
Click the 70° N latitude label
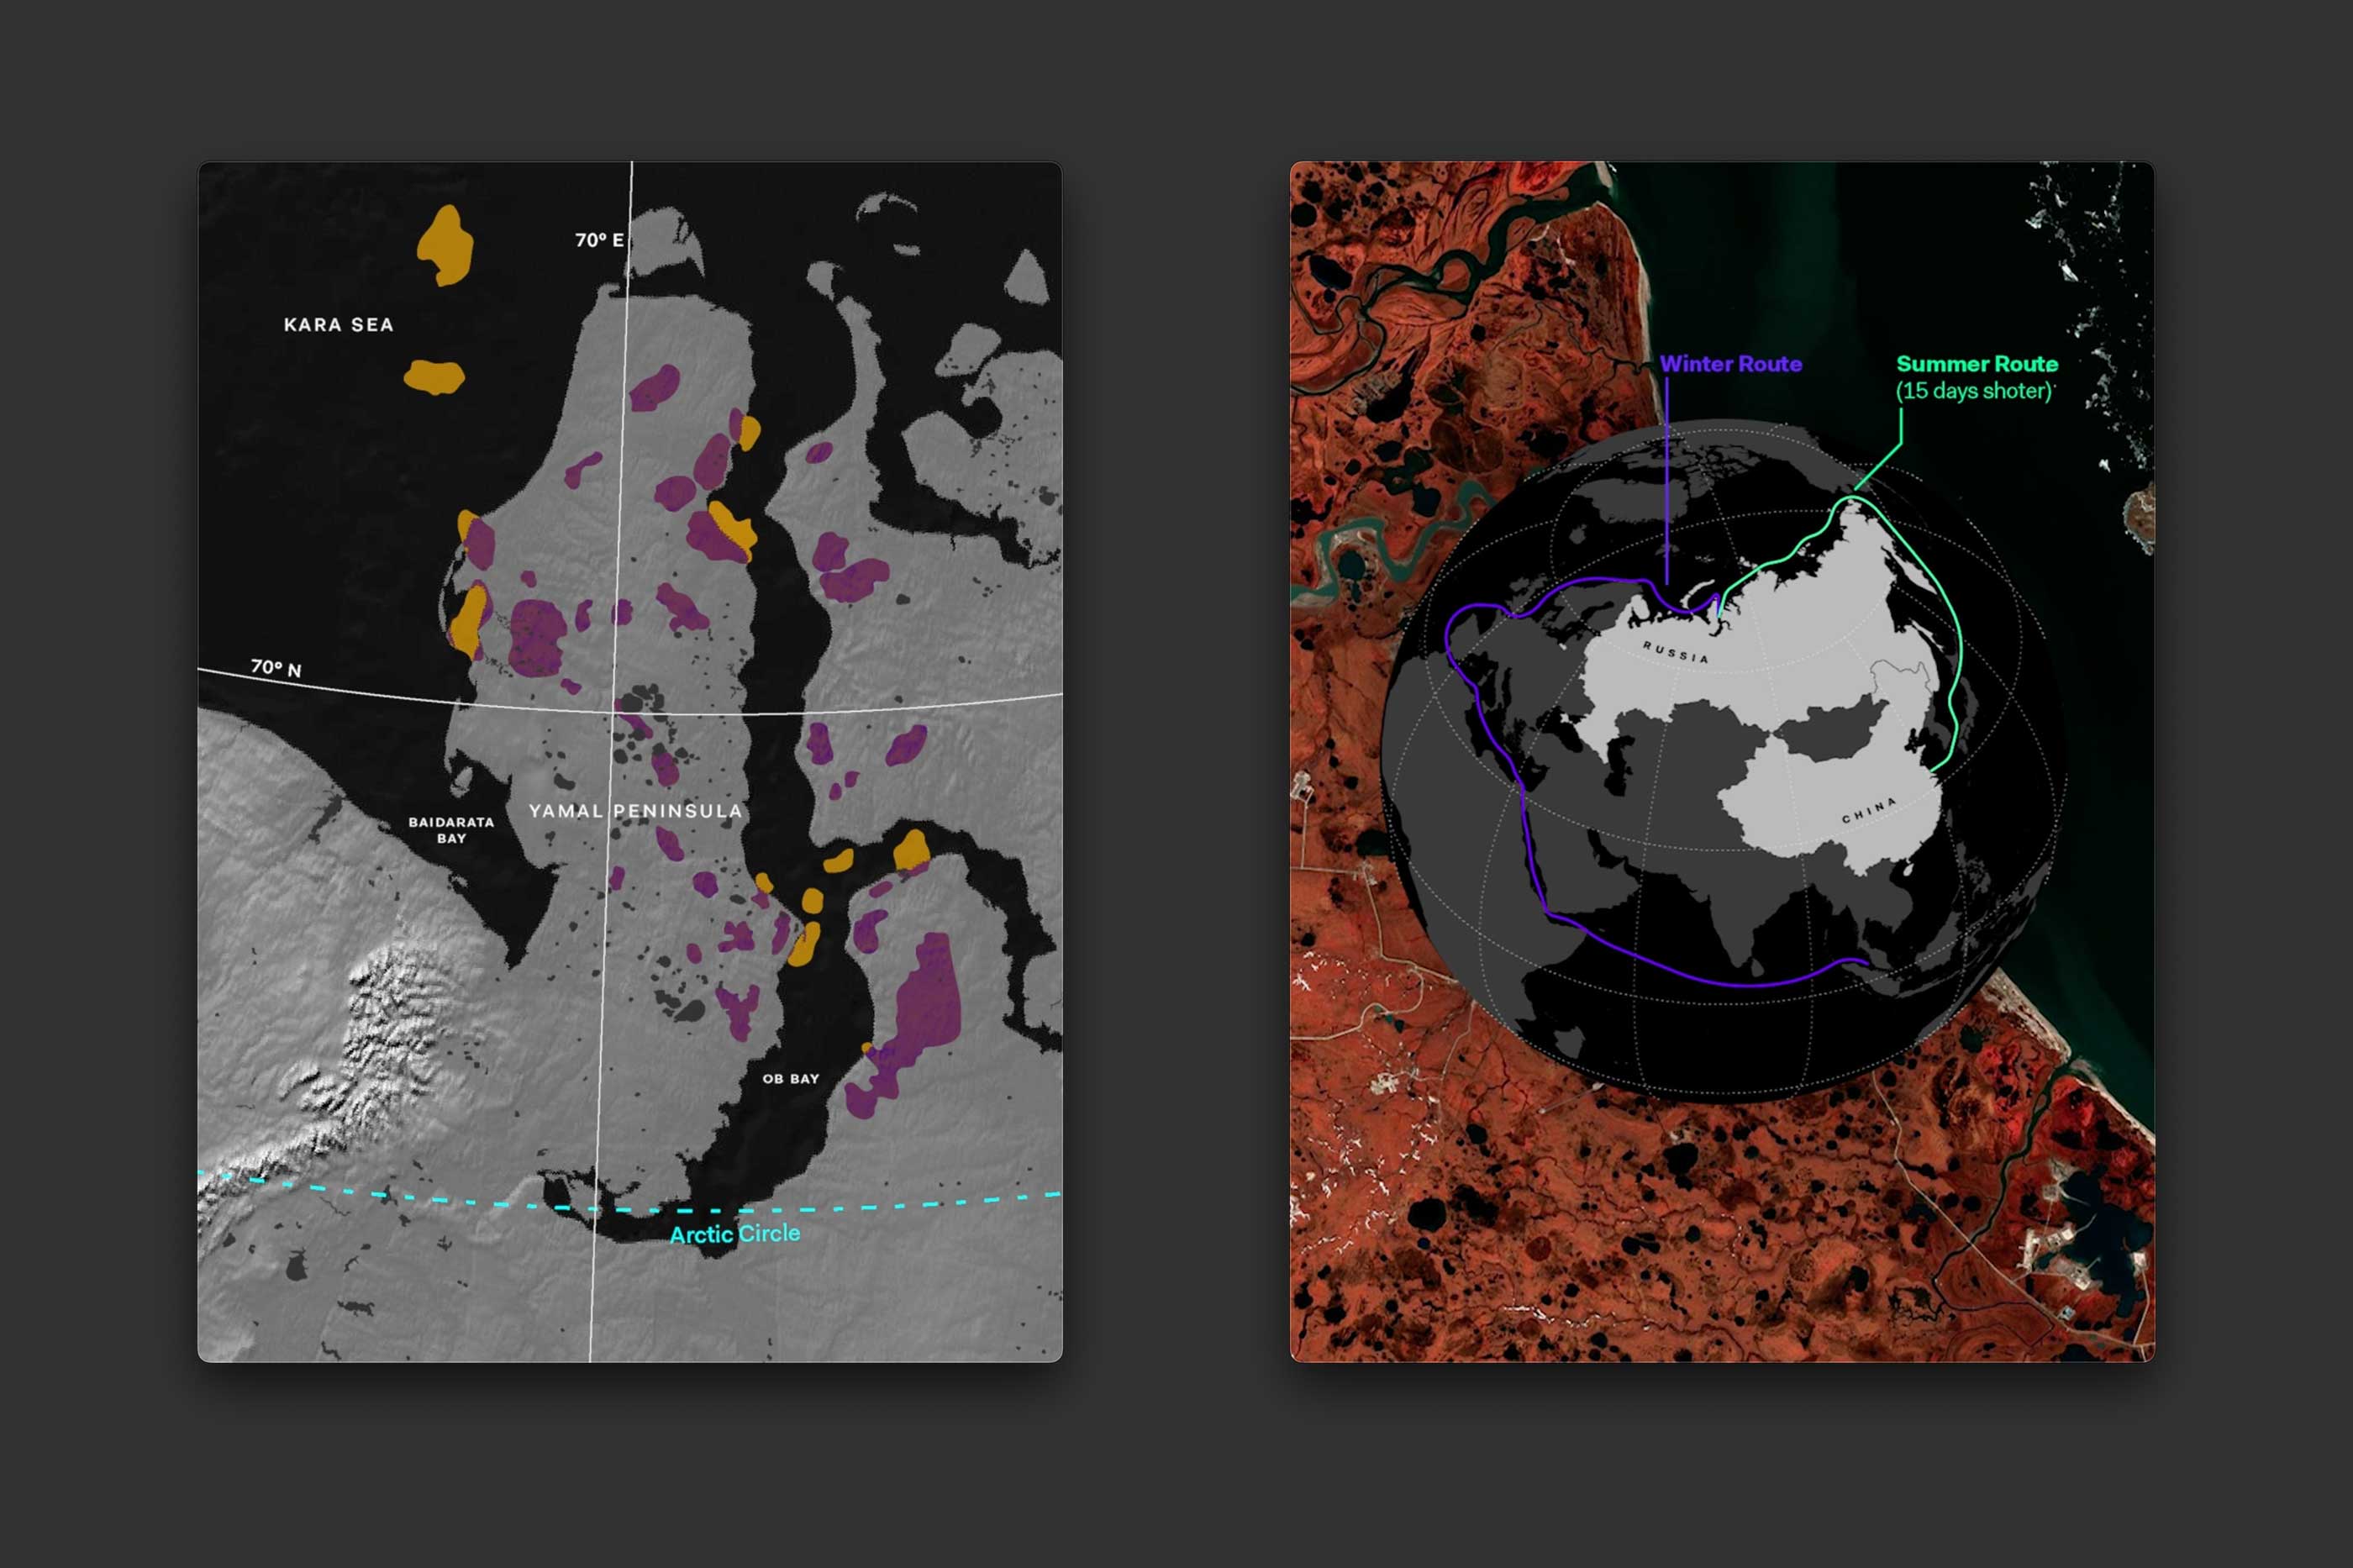coord(276,667)
